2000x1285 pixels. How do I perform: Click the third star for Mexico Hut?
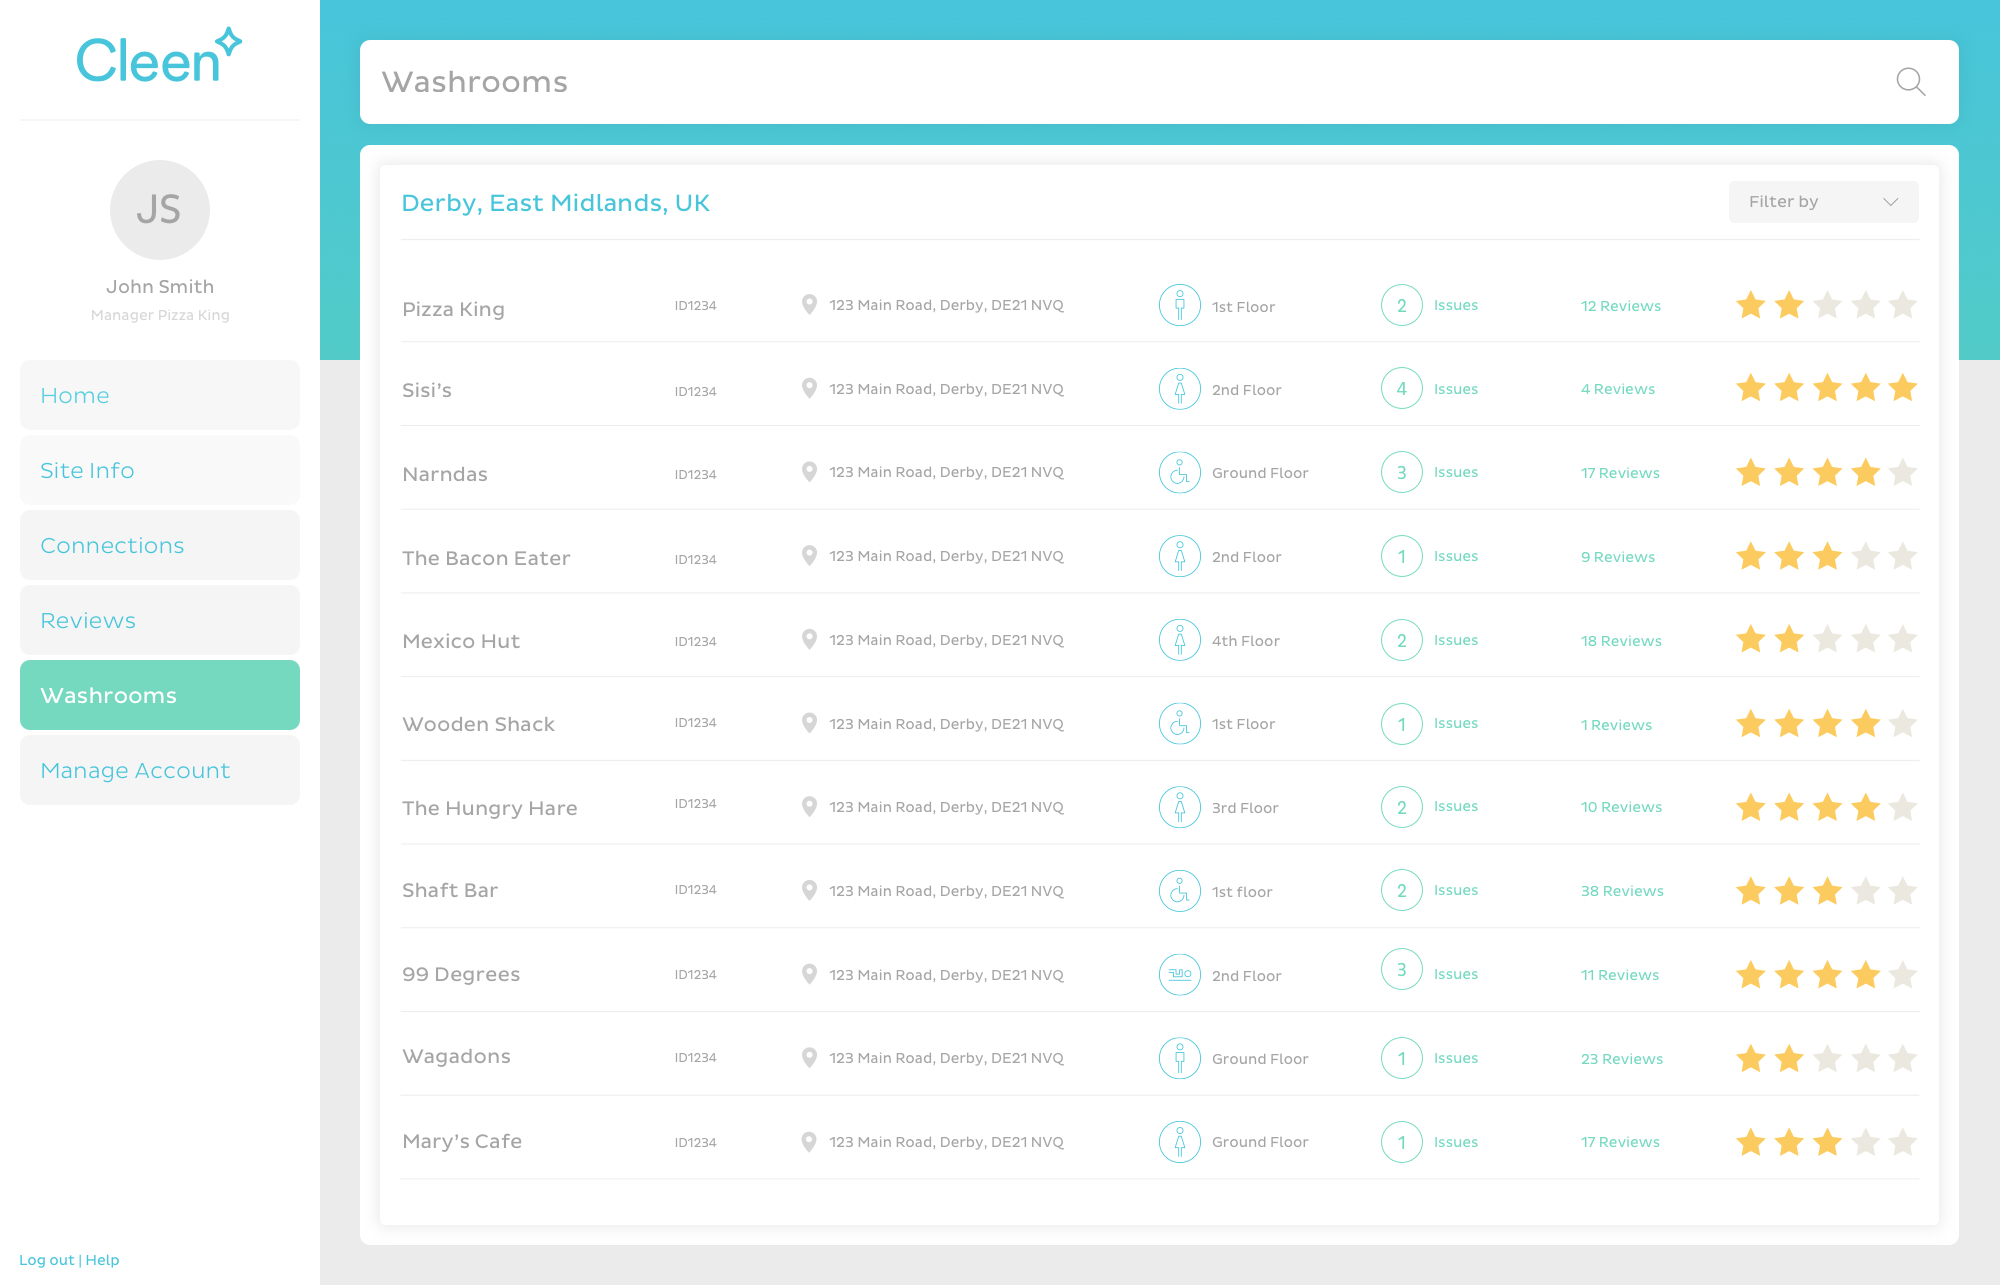(1827, 640)
